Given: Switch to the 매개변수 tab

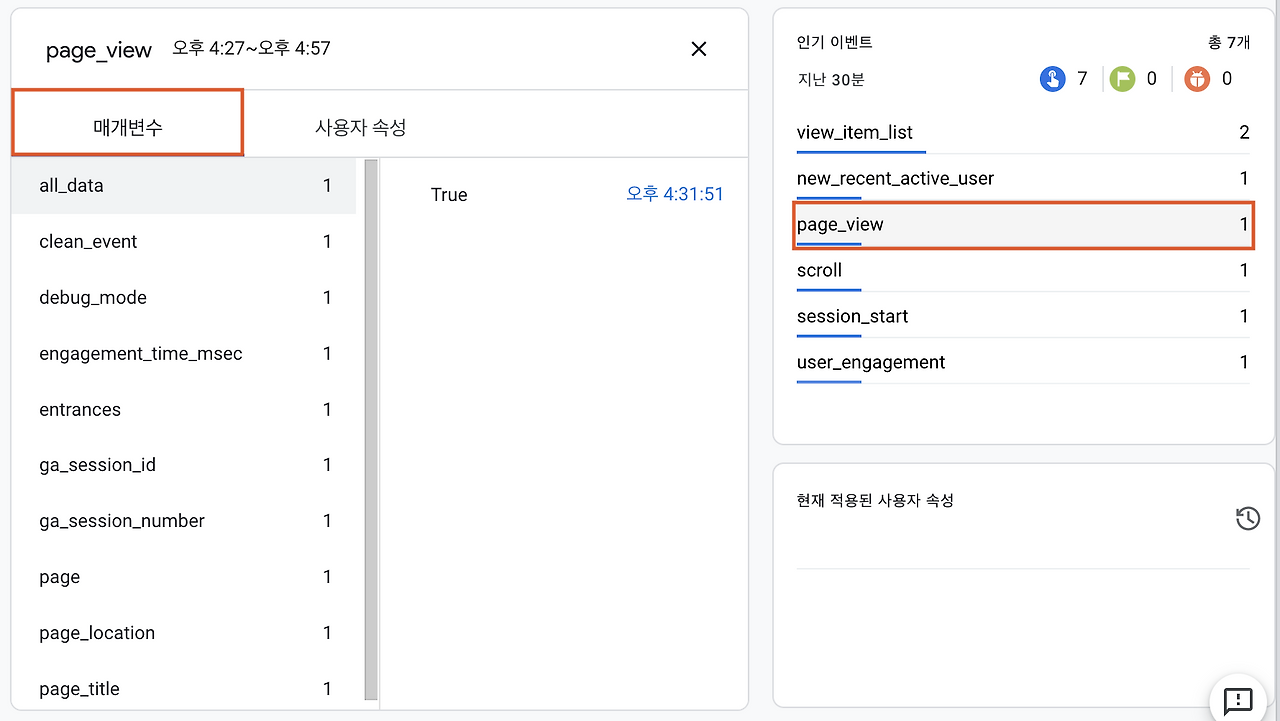Looking at the screenshot, I should pos(128,127).
